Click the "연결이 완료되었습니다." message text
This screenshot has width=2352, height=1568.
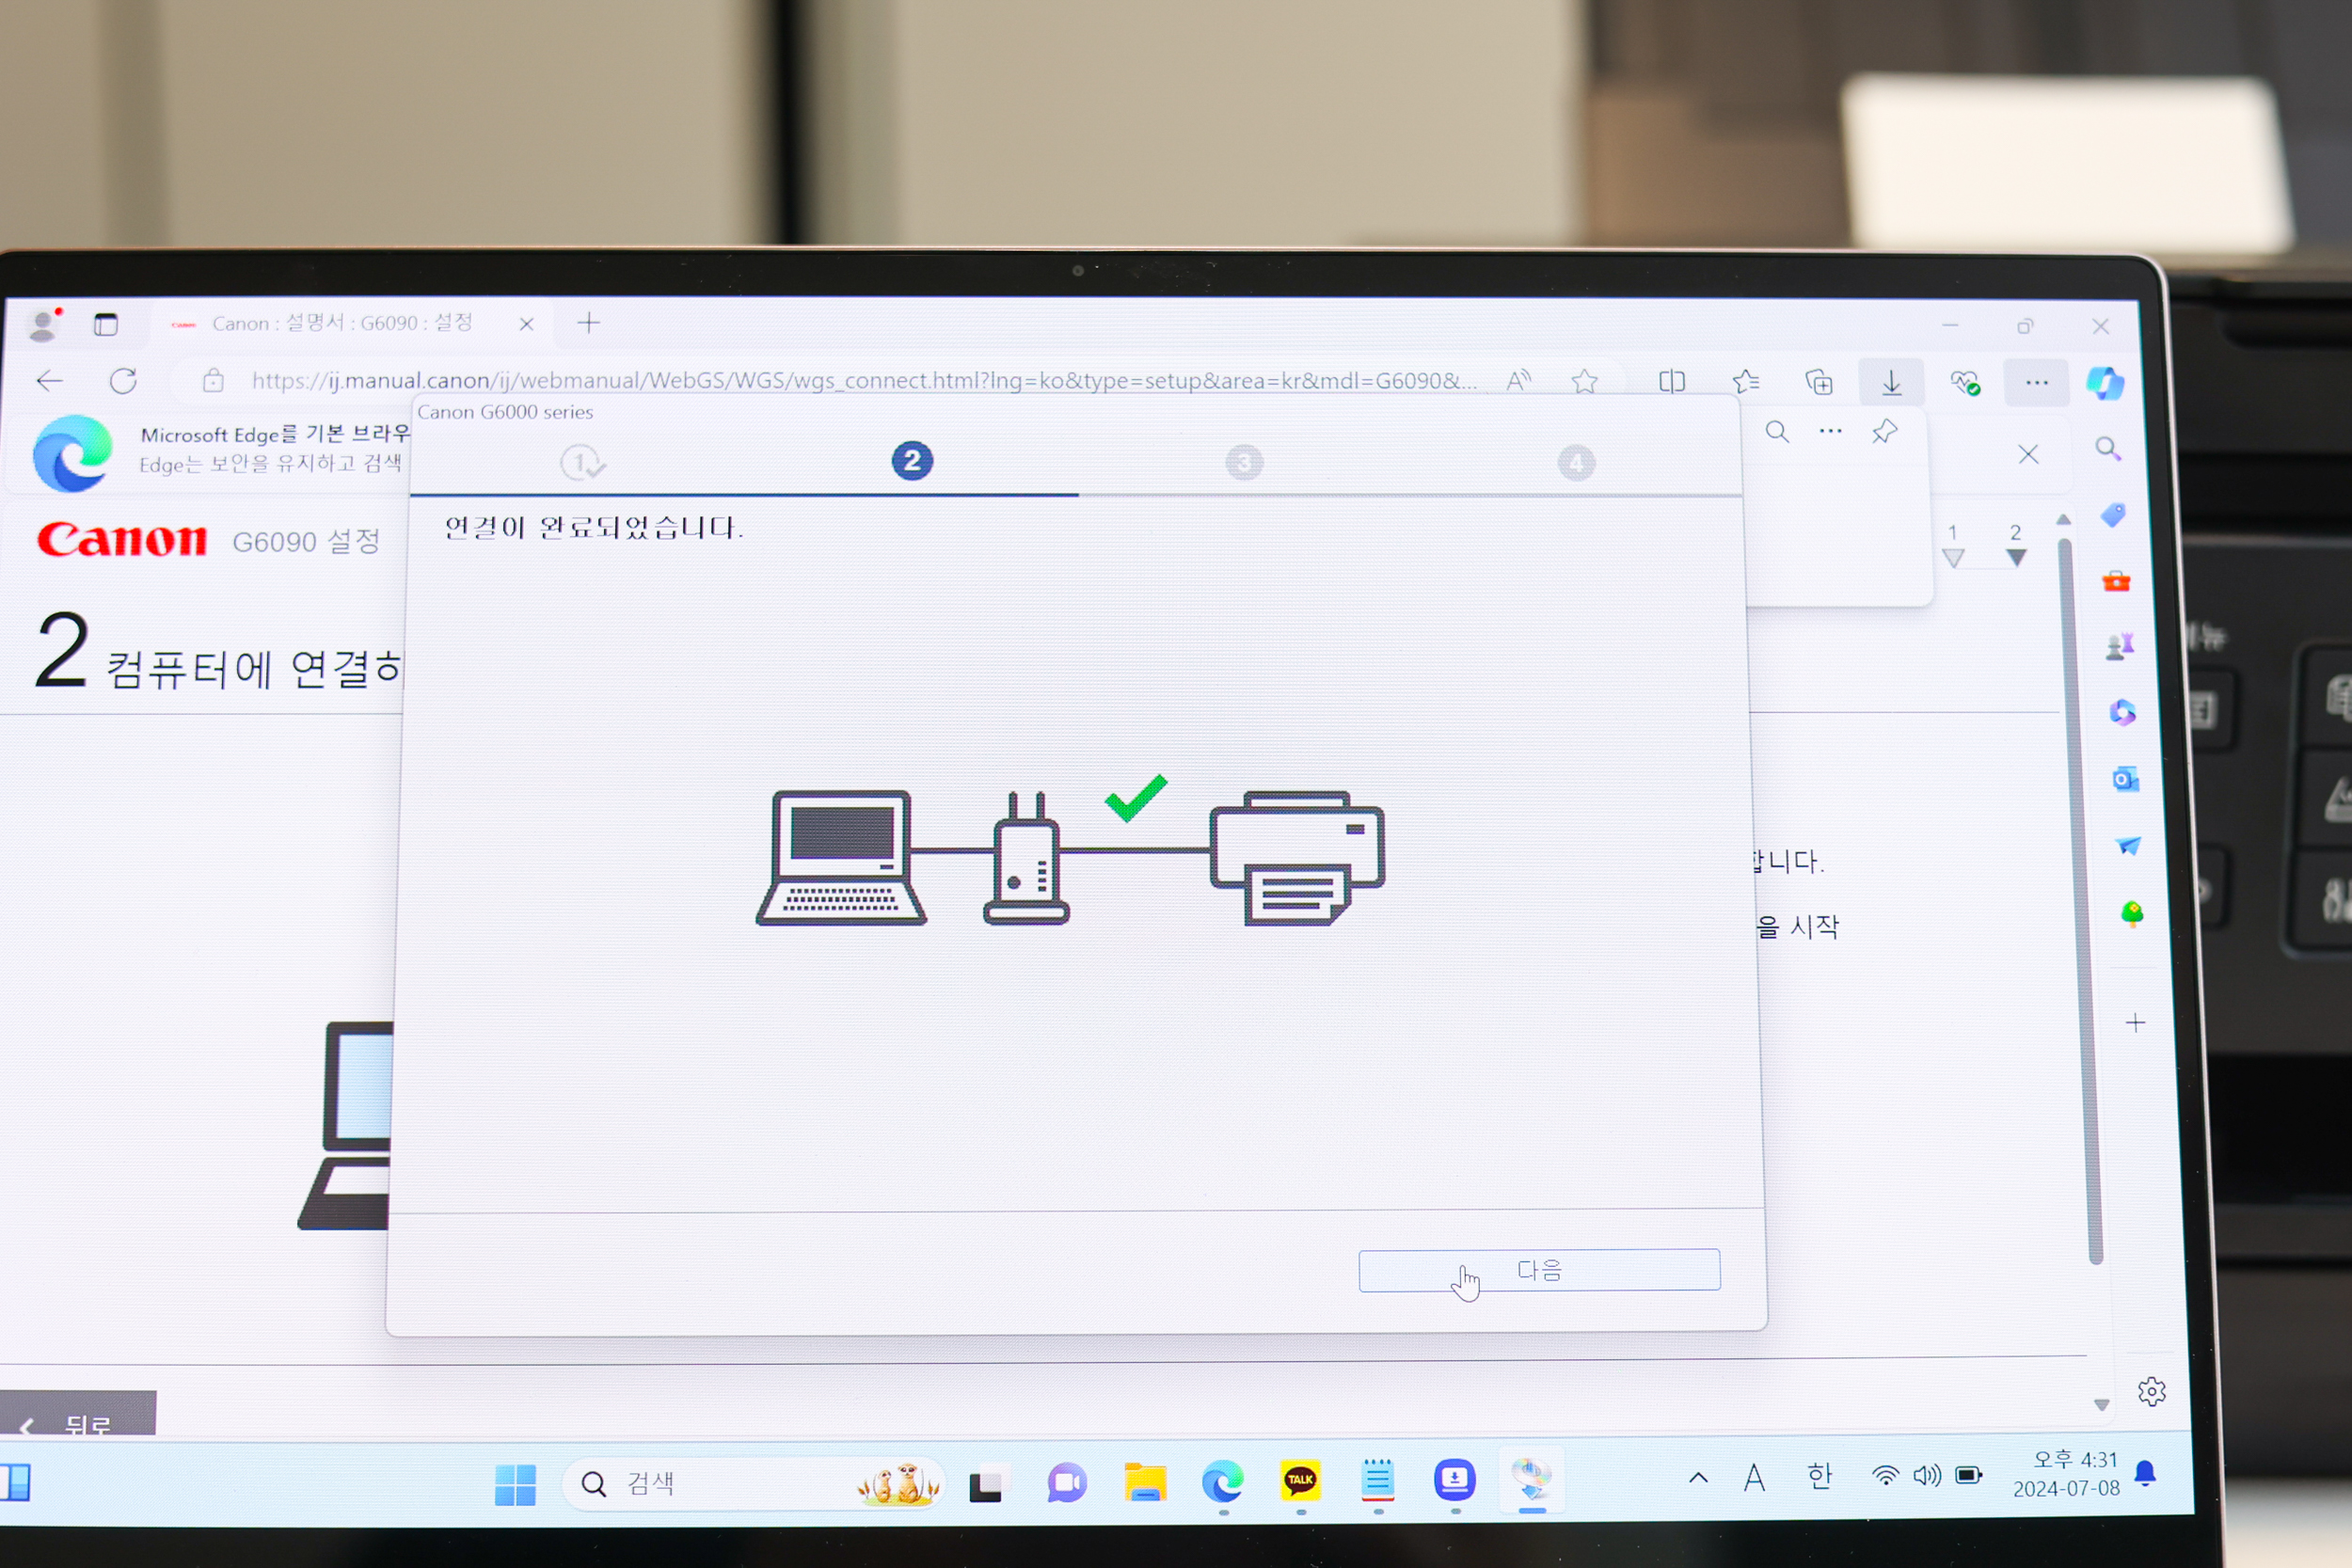tap(593, 527)
